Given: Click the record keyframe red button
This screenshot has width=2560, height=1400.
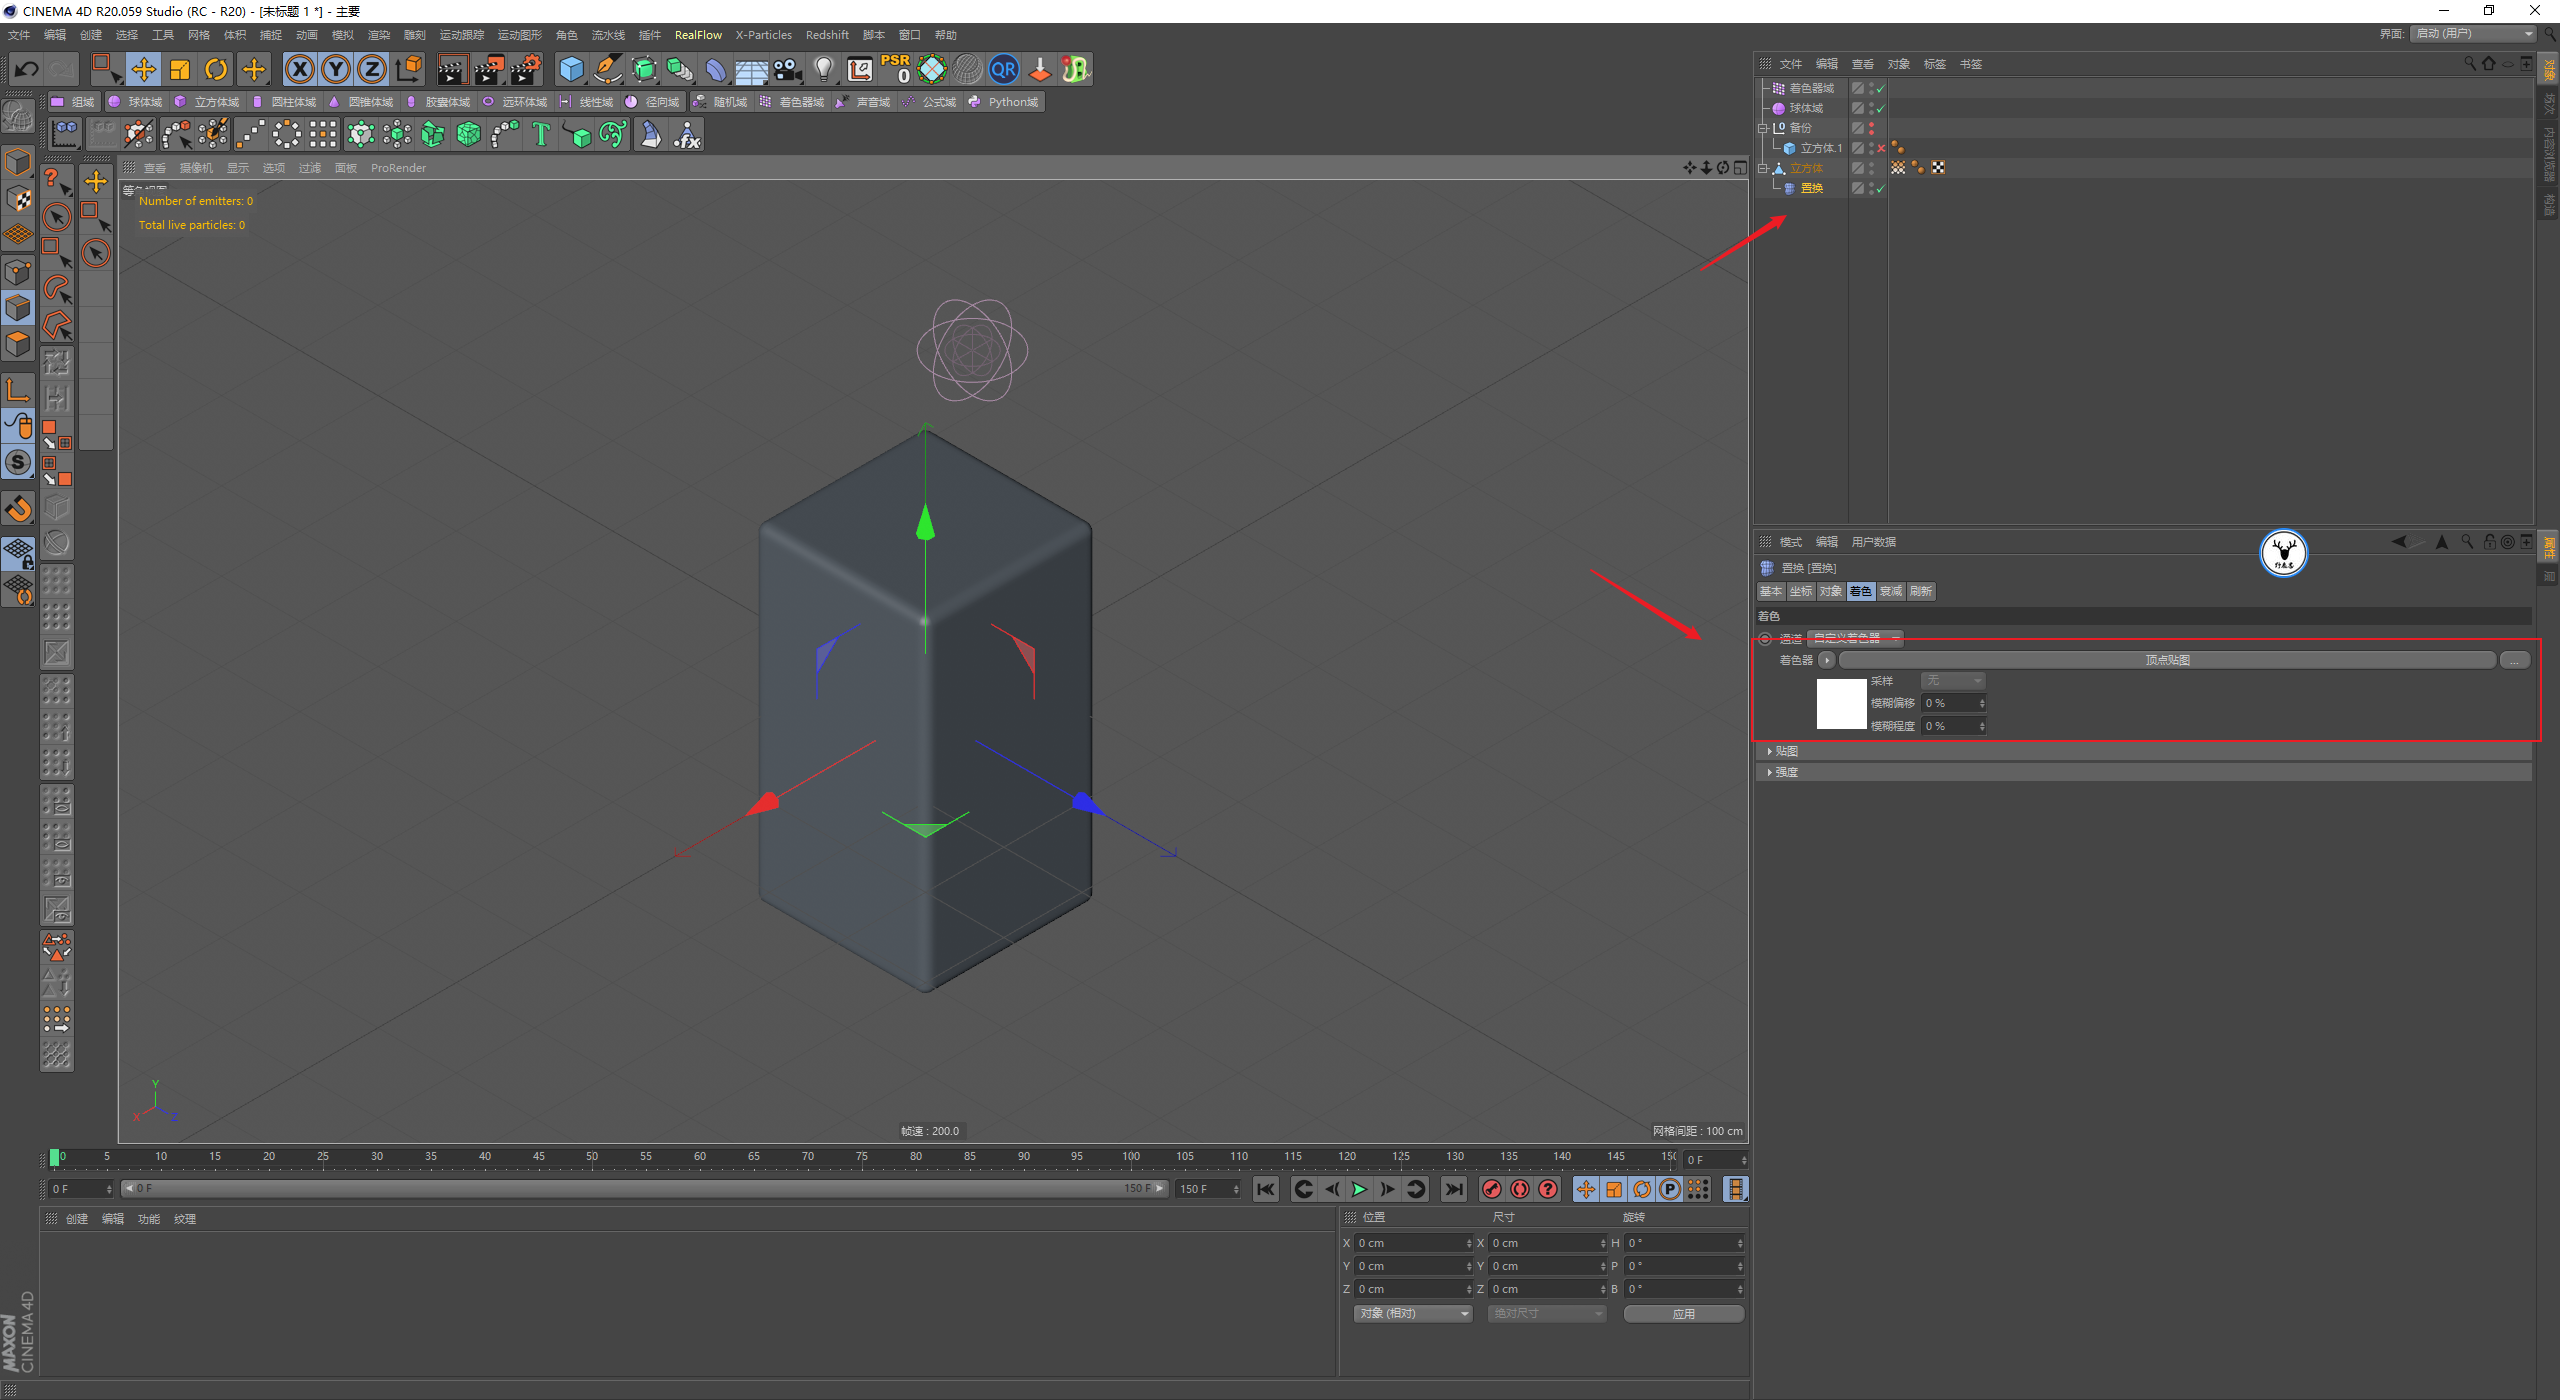Looking at the screenshot, I should pyautogui.click(x=1492, y=1189).
